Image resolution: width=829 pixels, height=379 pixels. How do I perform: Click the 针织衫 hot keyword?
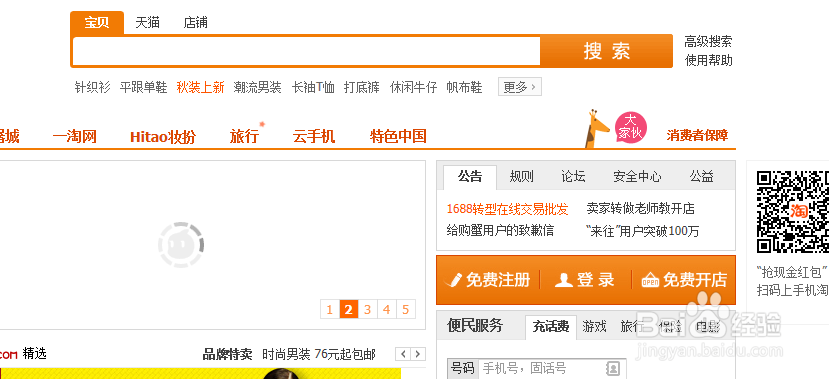point(93,87)
